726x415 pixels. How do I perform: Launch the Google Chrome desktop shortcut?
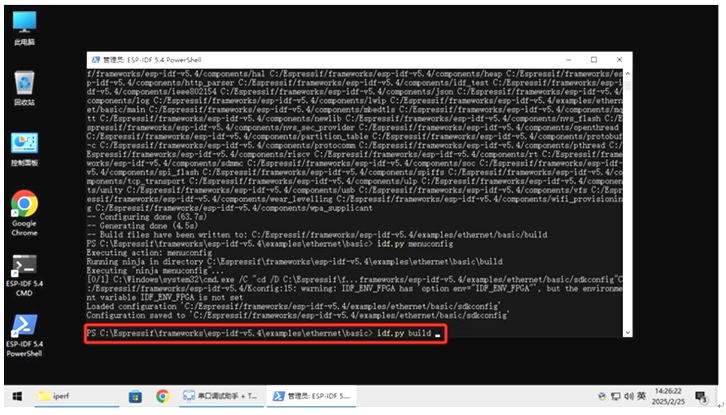(x=24, y=213)
